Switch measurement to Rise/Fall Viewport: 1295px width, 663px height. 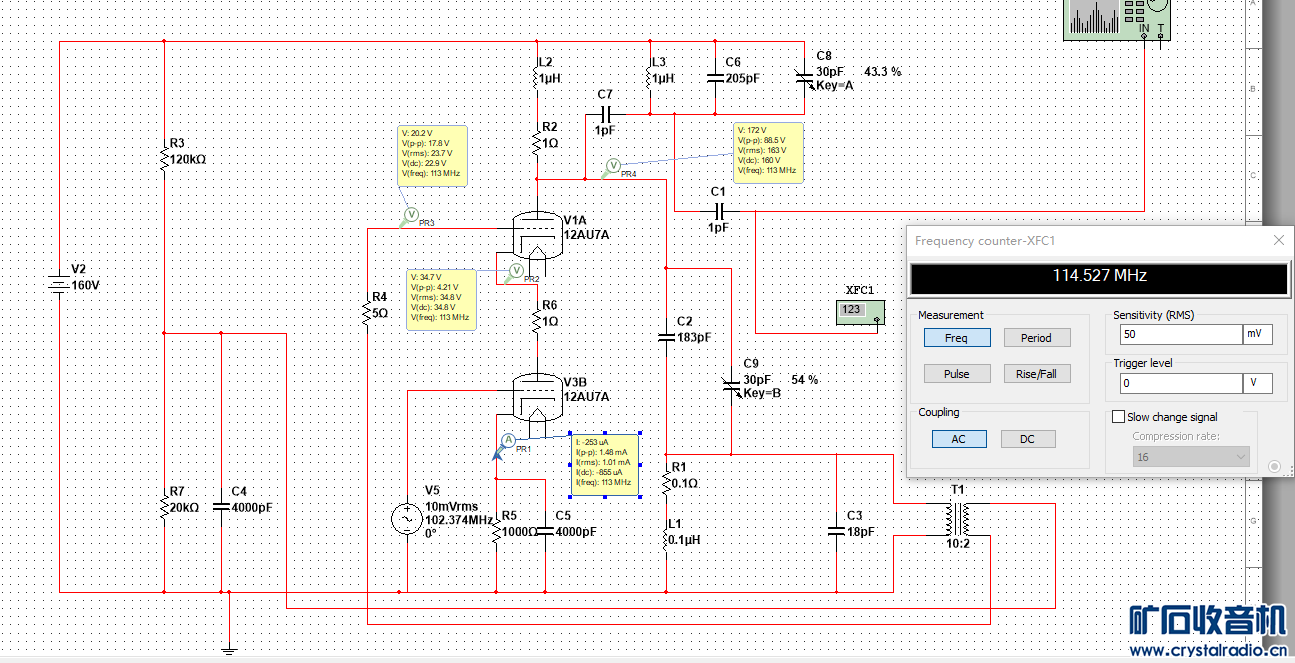[x=1037, y=374]
